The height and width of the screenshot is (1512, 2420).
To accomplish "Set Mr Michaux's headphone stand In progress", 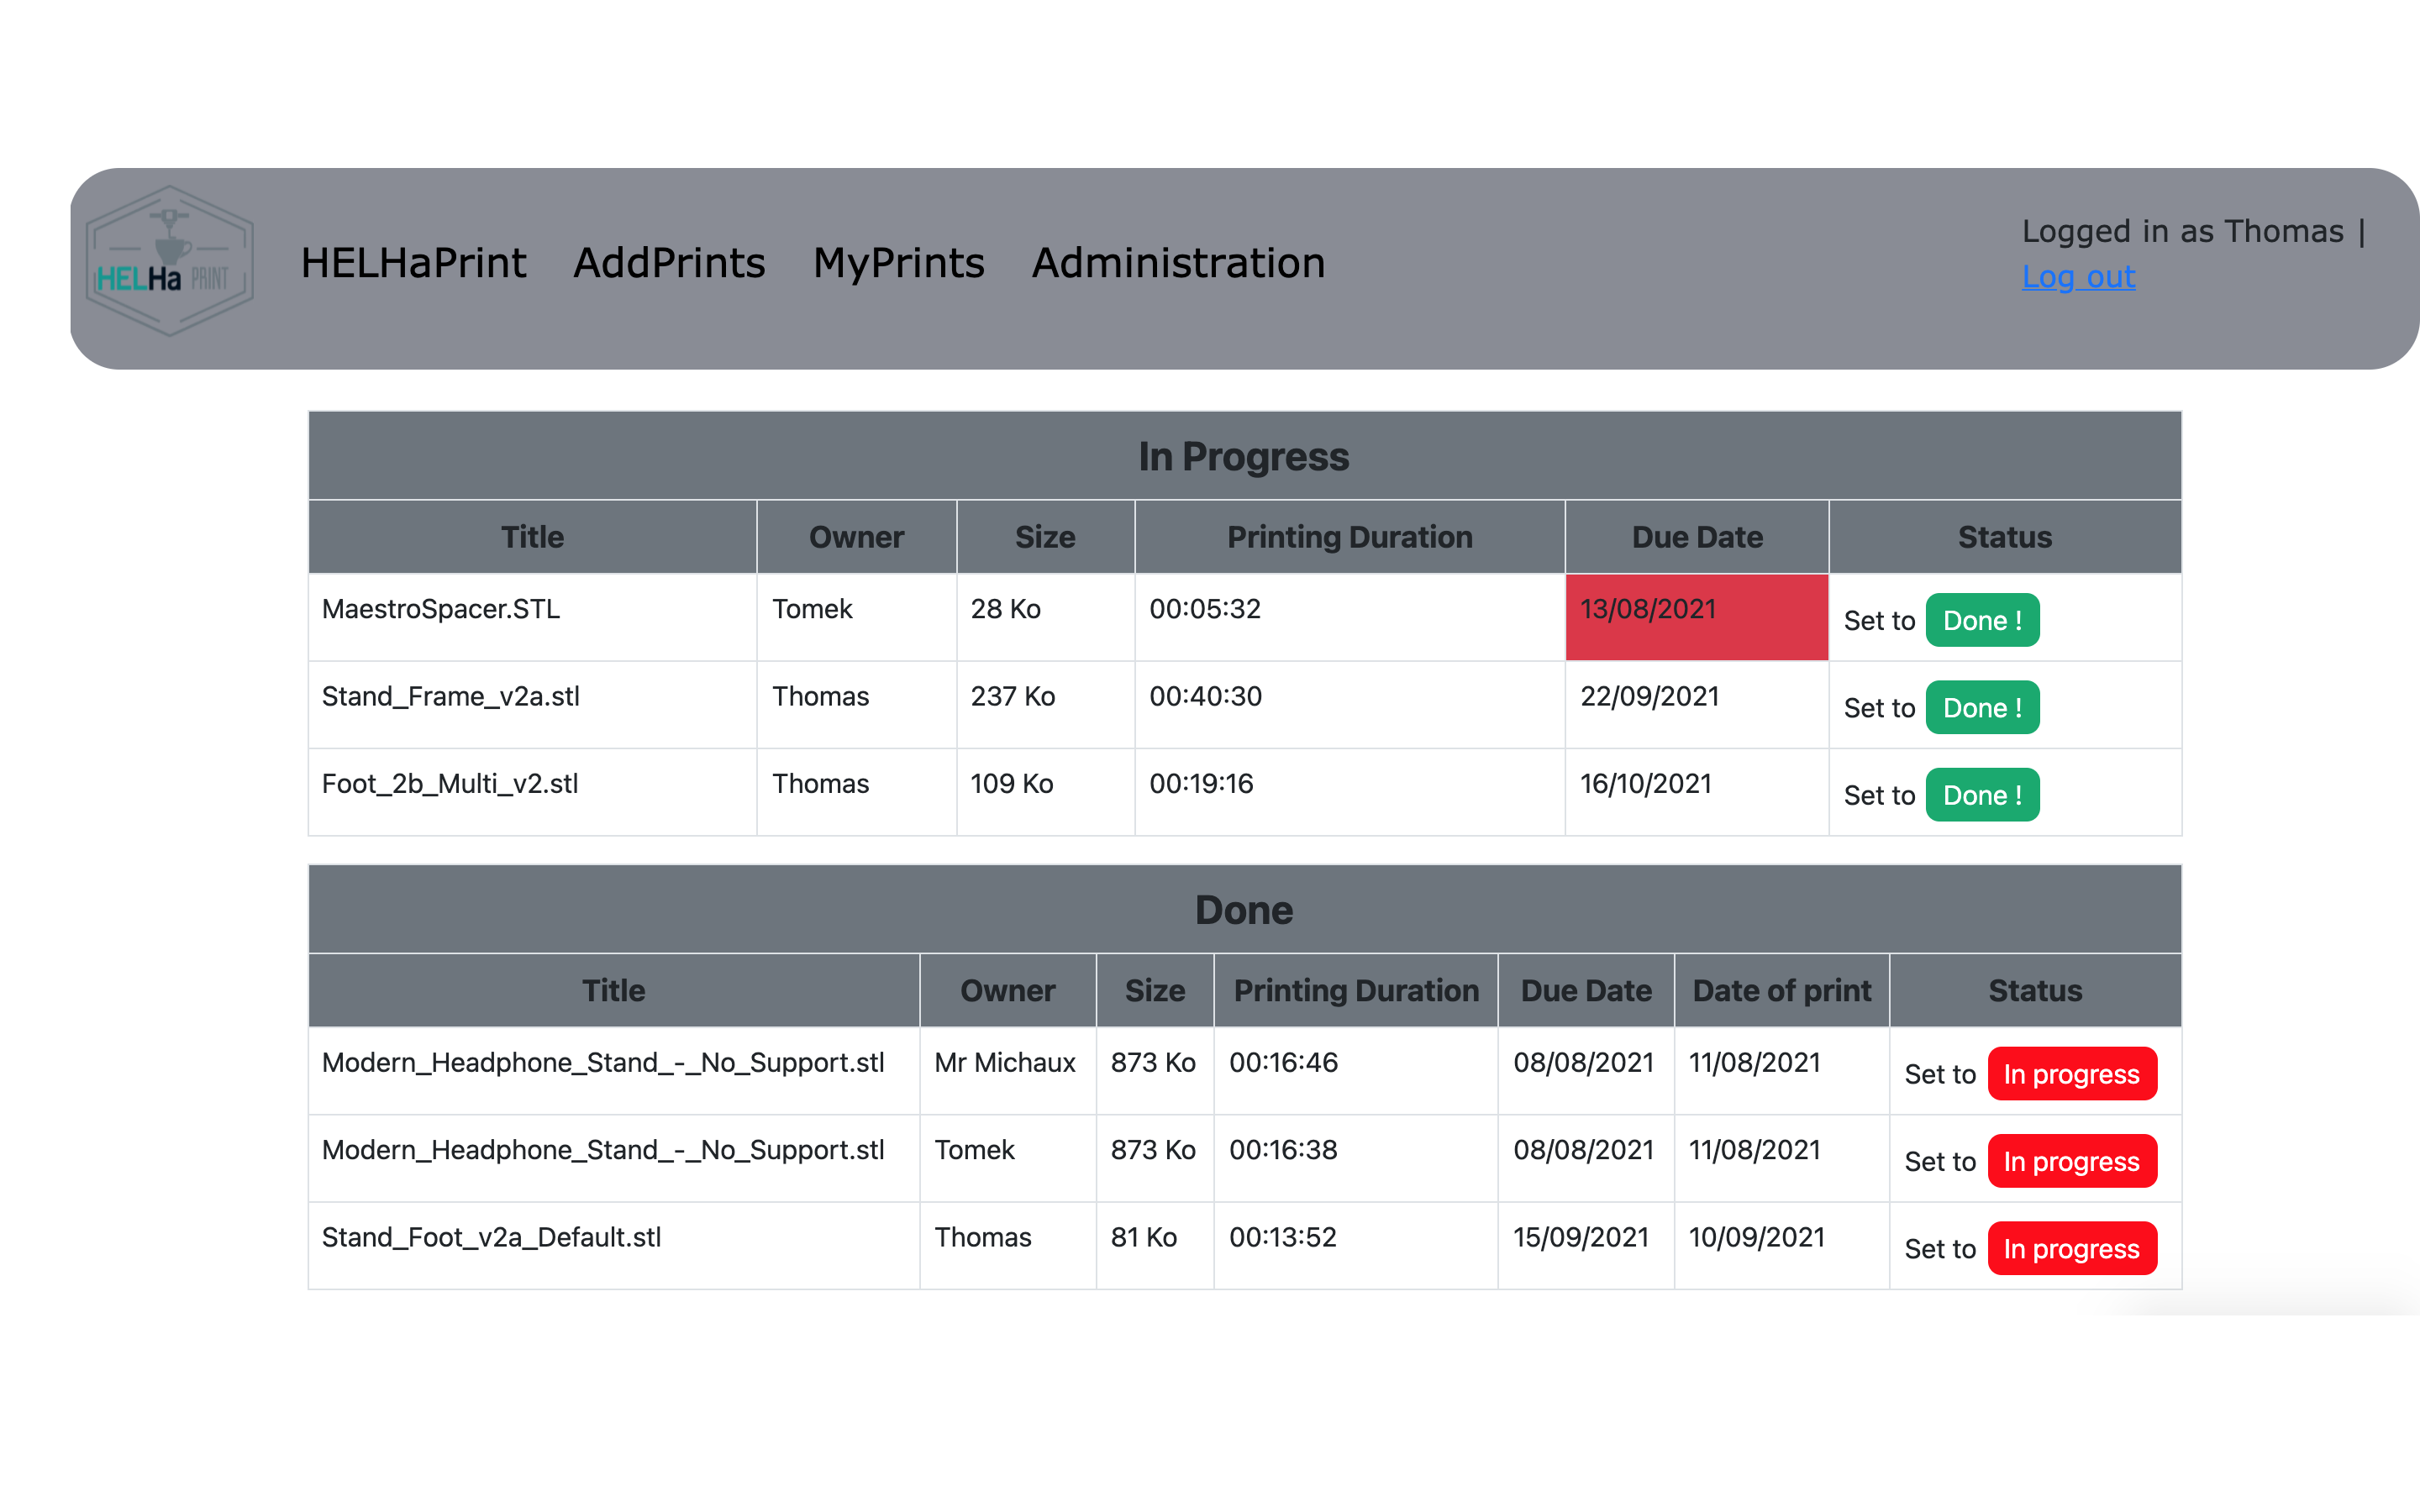I will 2071,1074.
